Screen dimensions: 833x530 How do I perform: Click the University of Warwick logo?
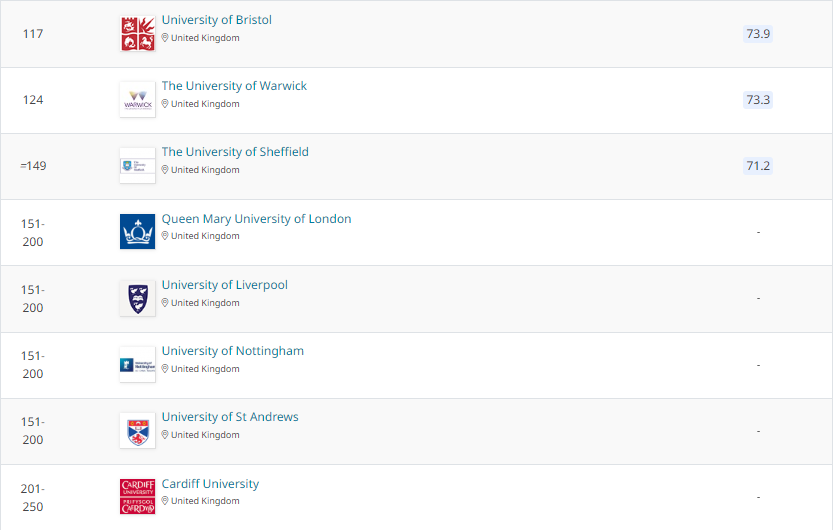[x=137, y=100]
